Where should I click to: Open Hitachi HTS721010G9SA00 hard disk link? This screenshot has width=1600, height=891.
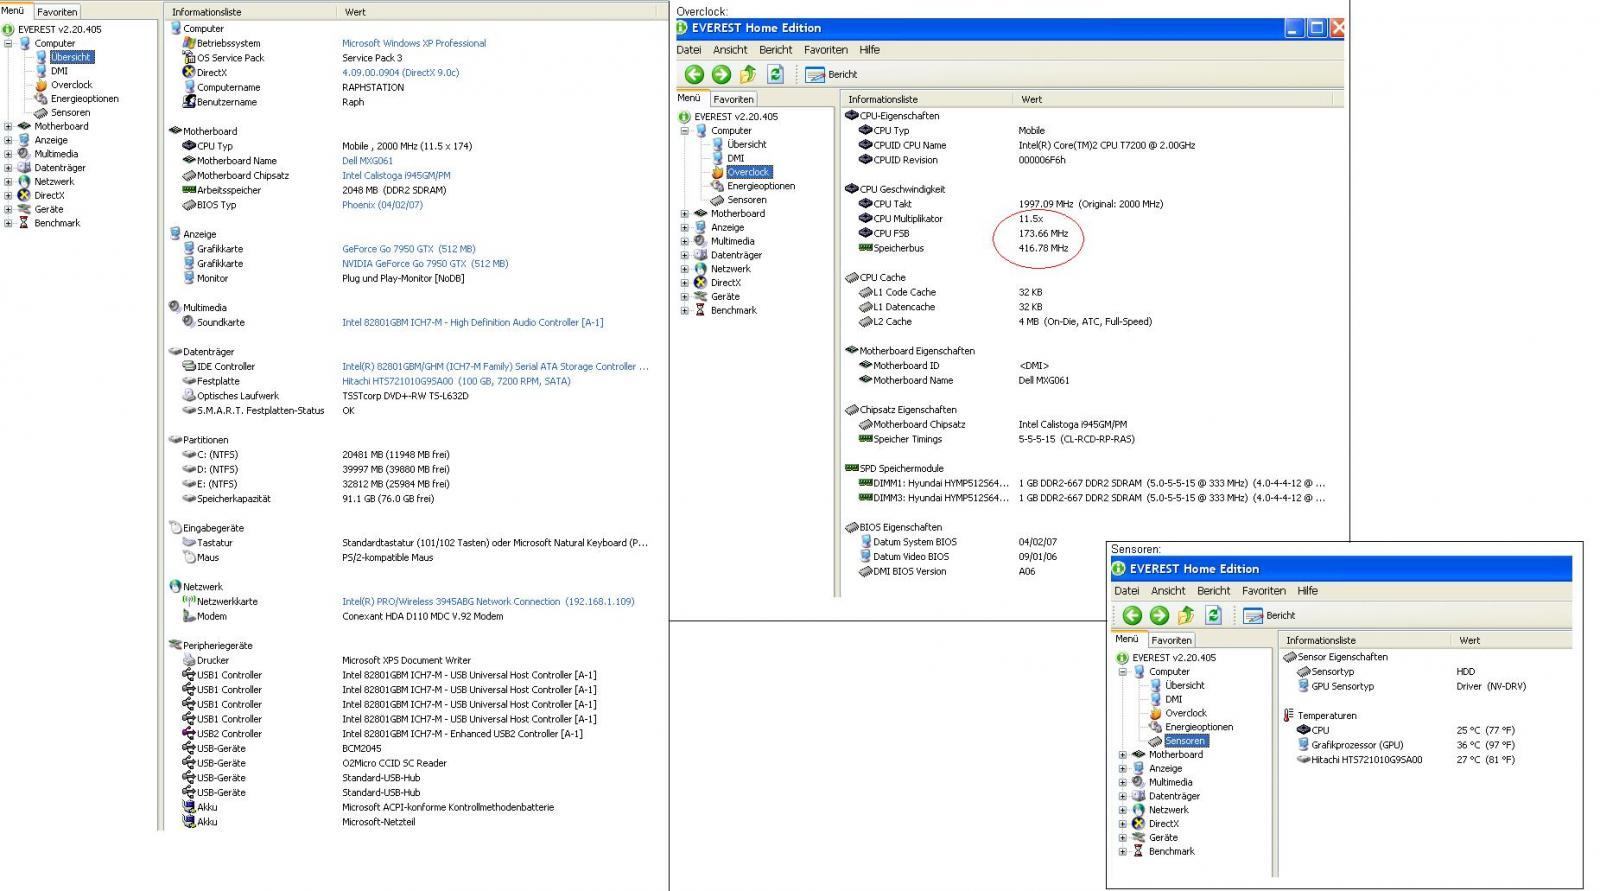456,381
